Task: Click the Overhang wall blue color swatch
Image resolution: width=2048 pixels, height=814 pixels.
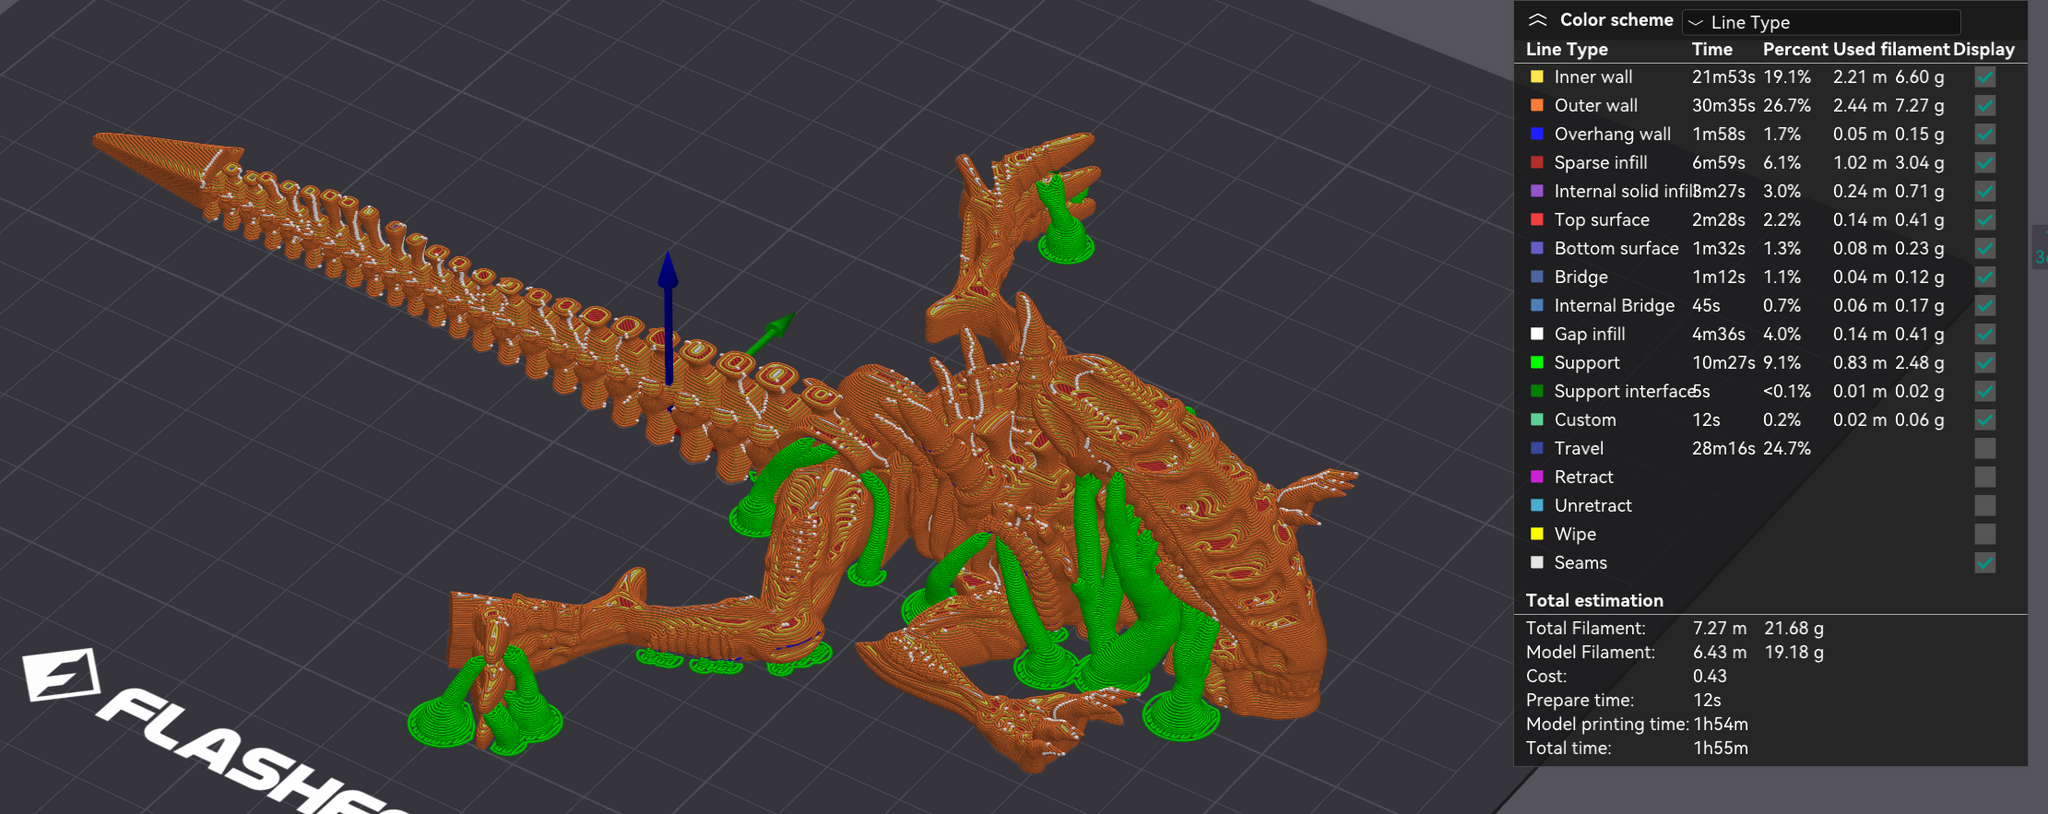Action: pyautogui.click(x=1537, y=134)
